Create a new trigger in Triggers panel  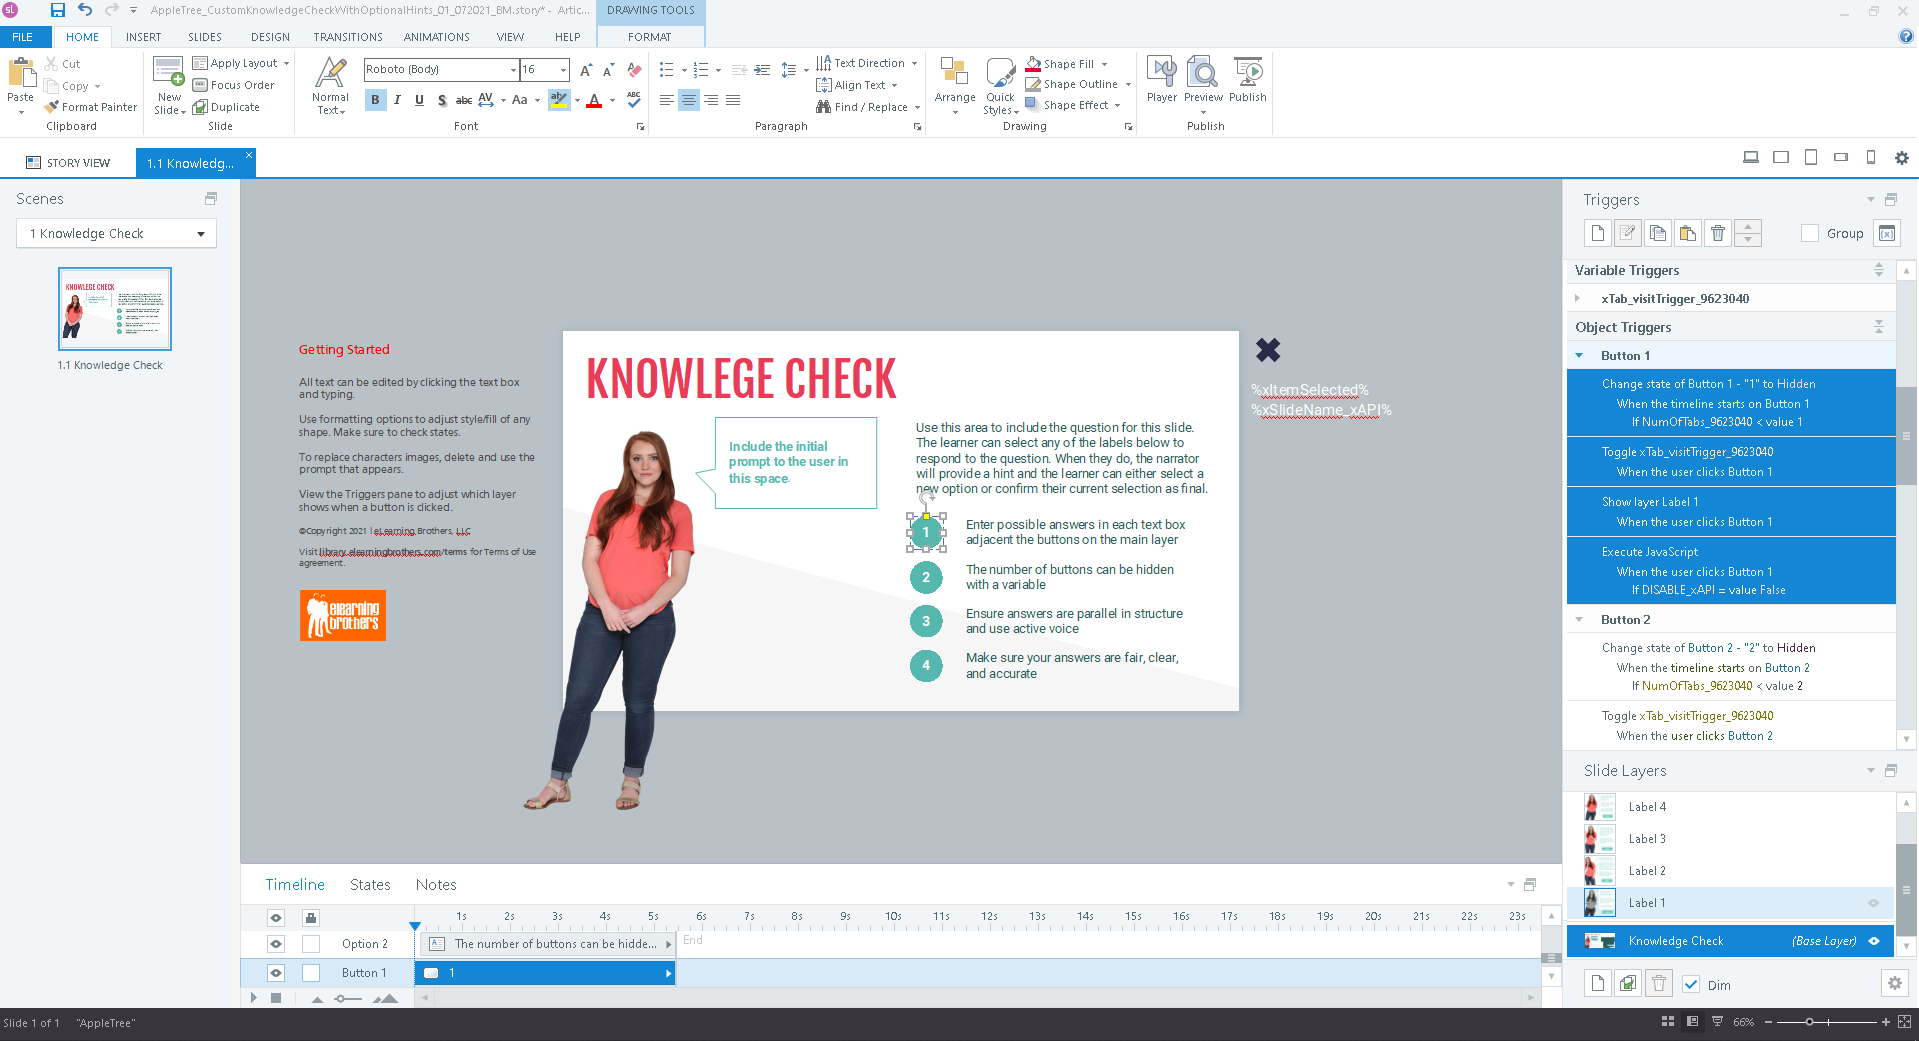click(x=1597, y=233)
